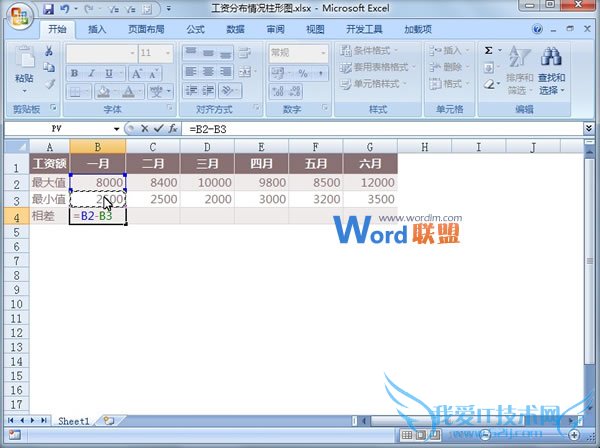The width and height of the screenshot is (600, 448).
Task: Switch to 公式 tab
Action: click(x=196, y=29)
